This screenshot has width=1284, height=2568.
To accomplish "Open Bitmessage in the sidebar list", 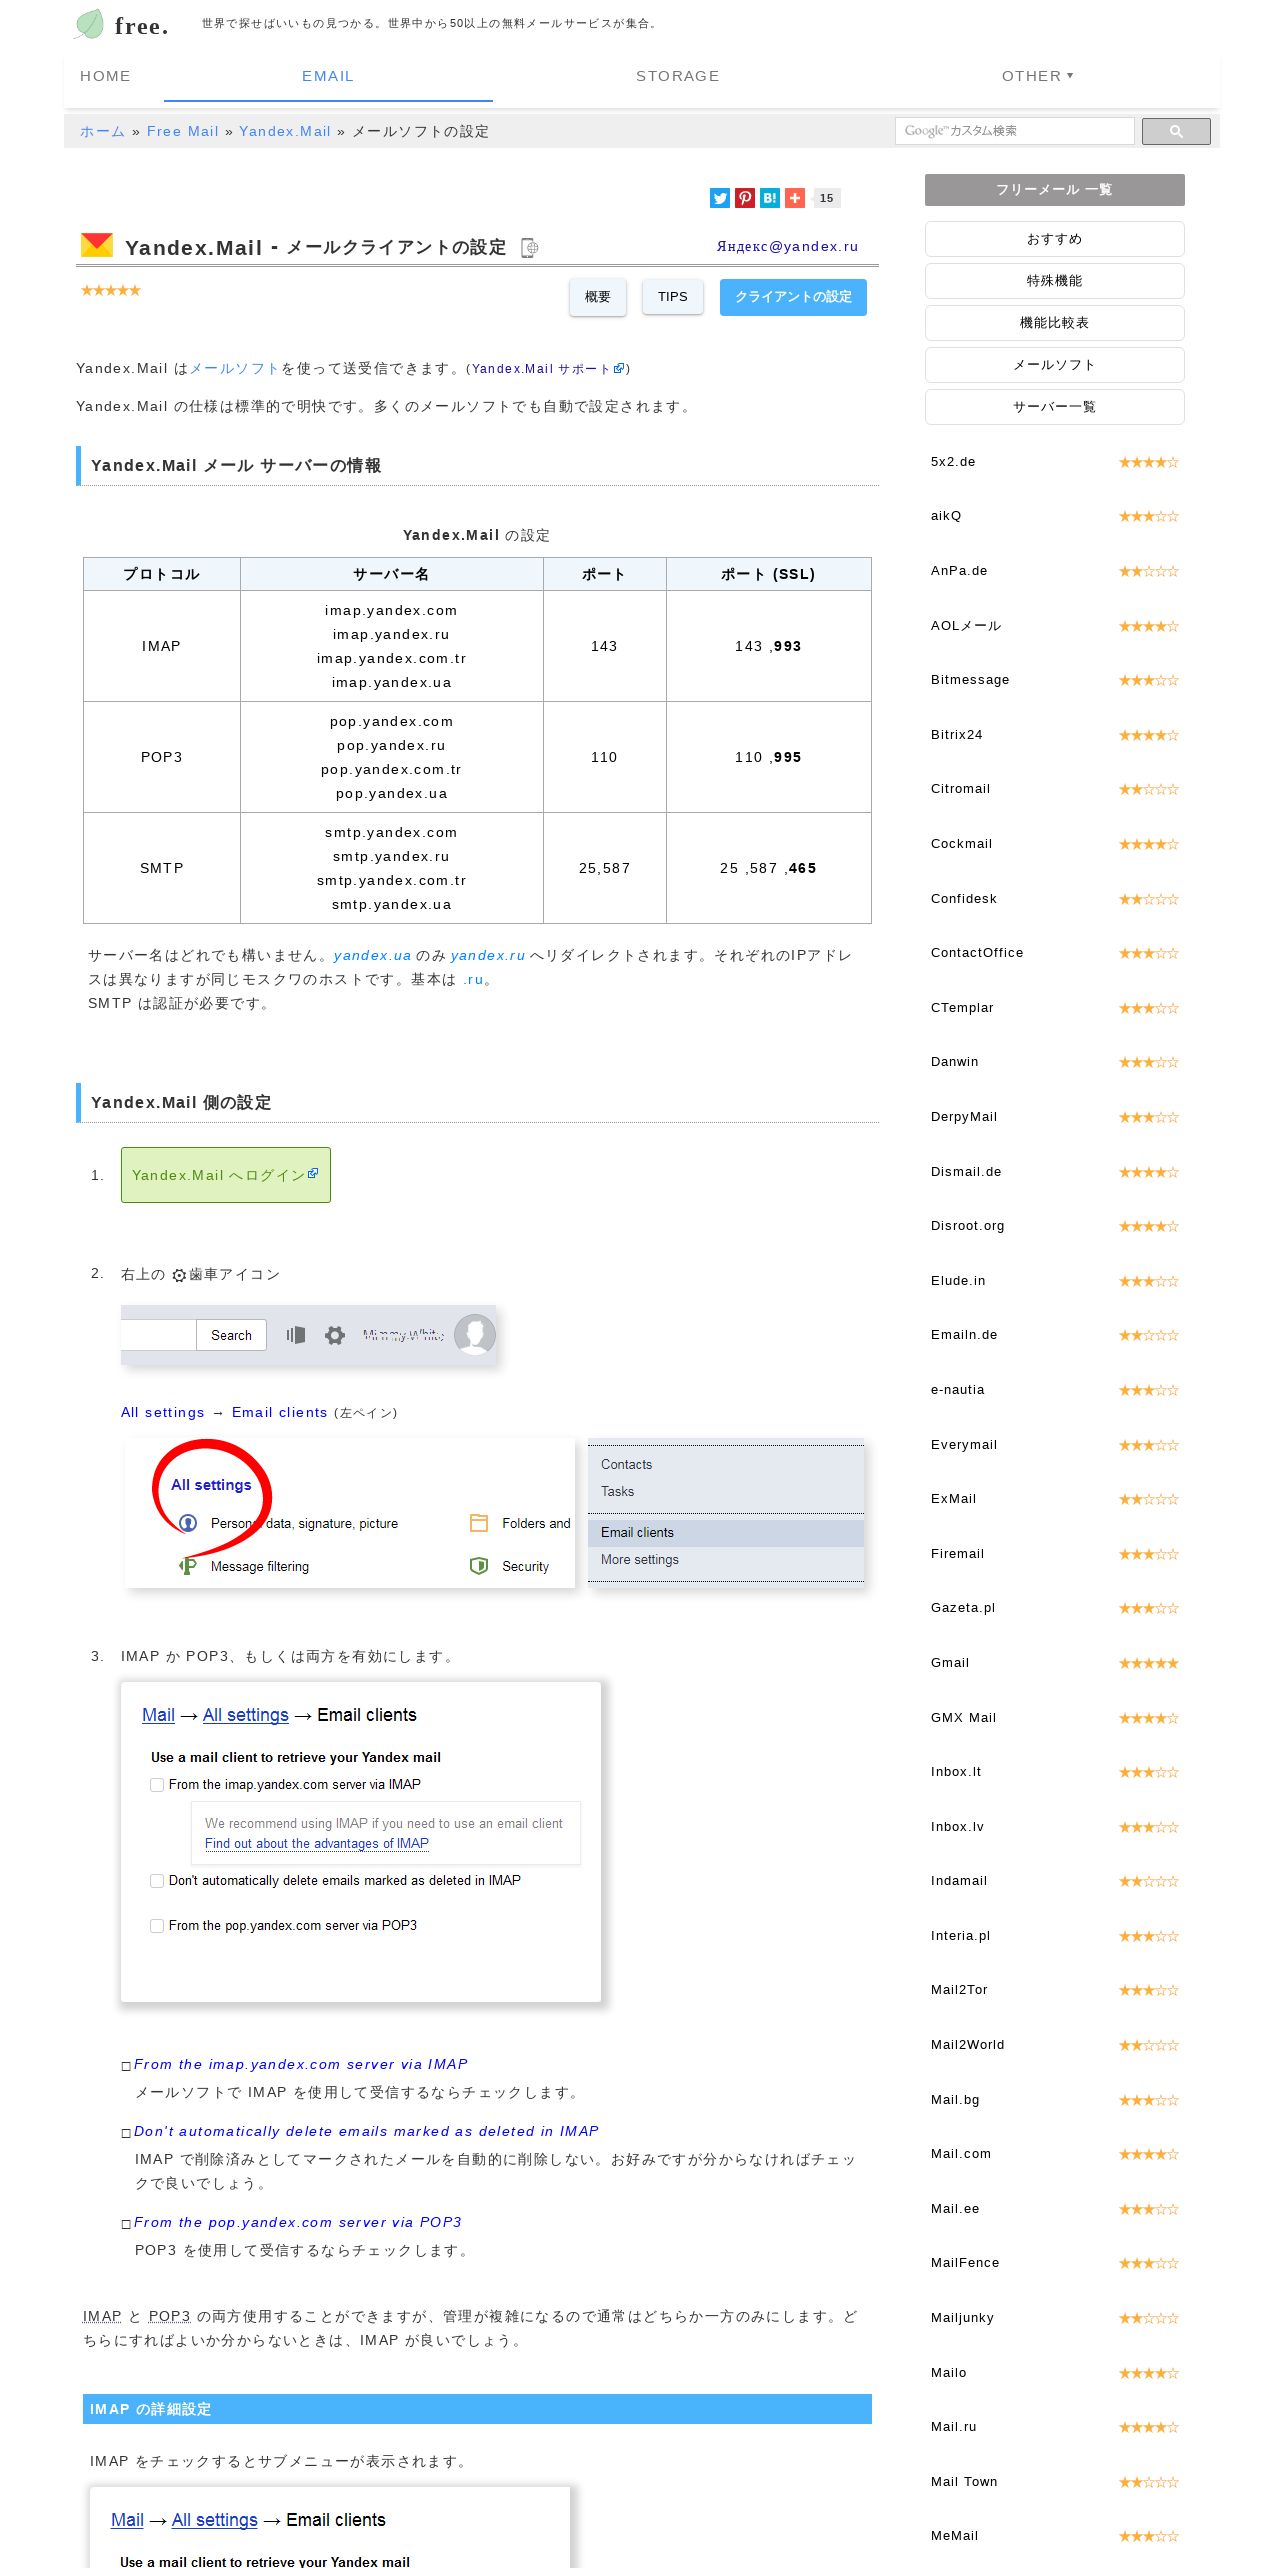I will pyautogui.click(x=970, y=680).
